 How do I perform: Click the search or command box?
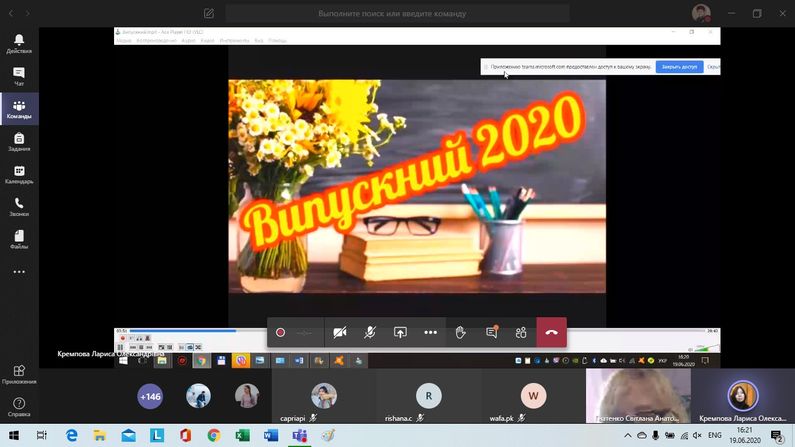(398, 14)
